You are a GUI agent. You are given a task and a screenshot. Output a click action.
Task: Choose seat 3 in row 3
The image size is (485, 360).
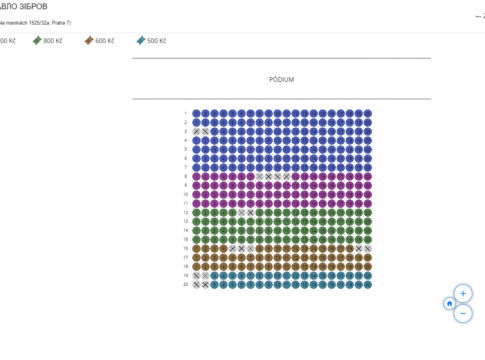pyautogui.click(x=214, y=132)
